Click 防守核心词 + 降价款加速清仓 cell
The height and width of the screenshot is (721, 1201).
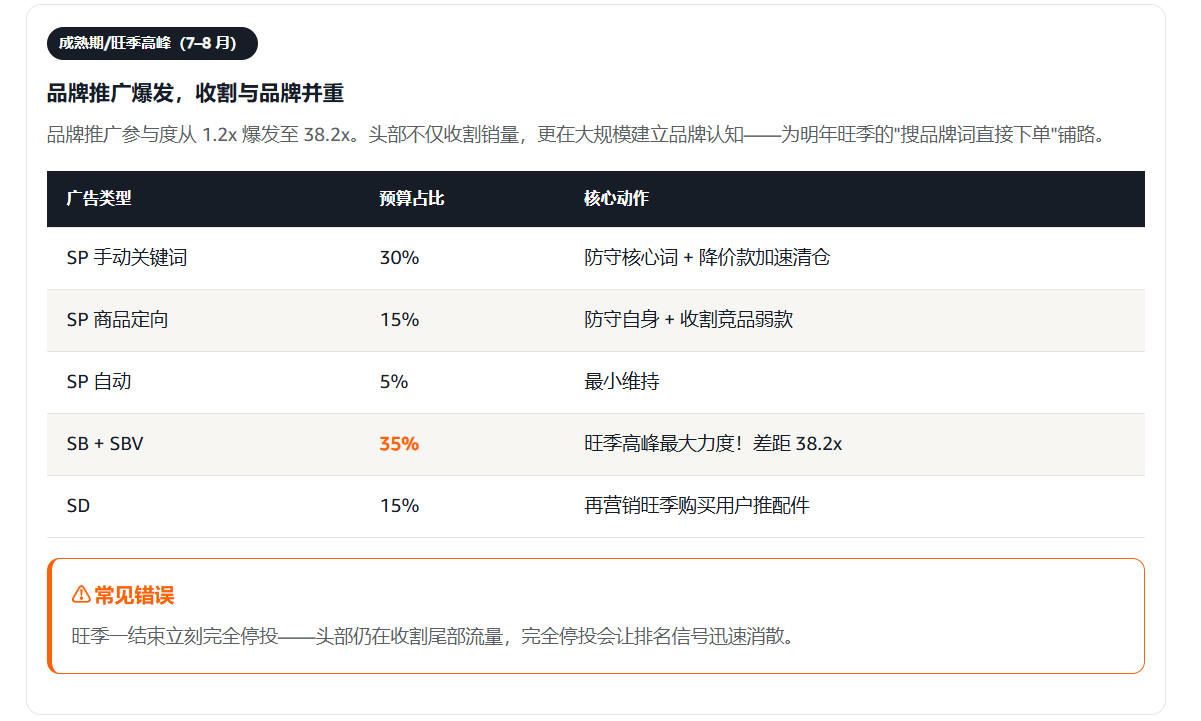point(707,258)
